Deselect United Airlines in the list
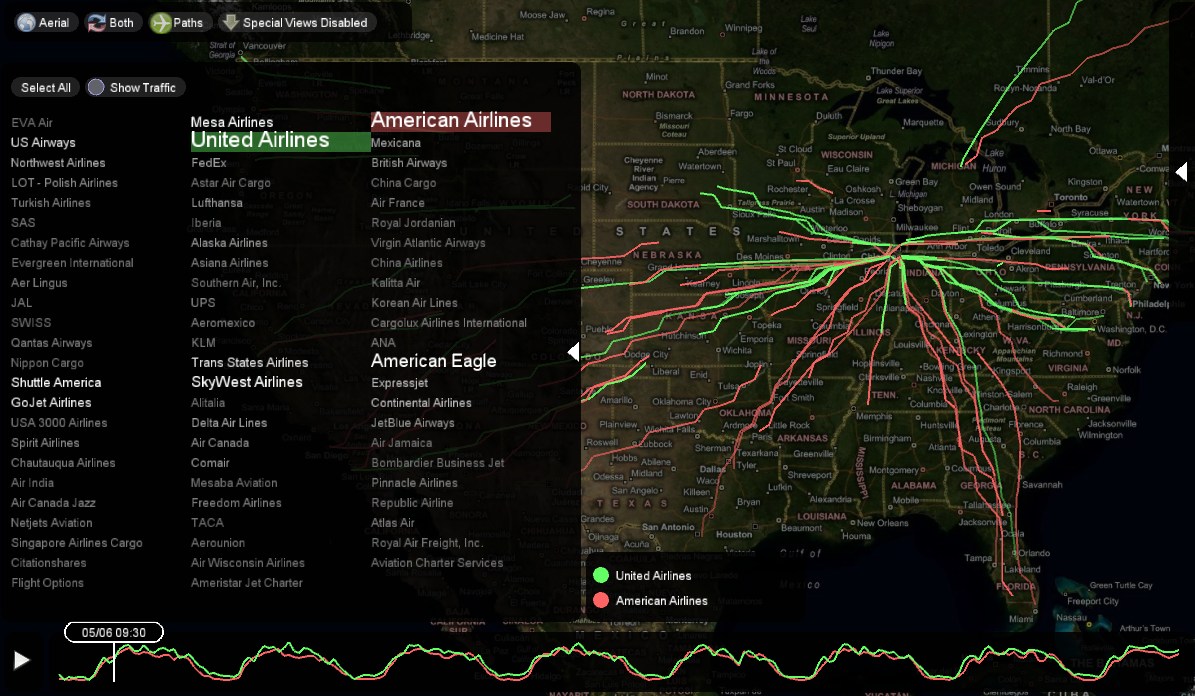Viewport: 1195px width, 696px height. tap(280, 141)
